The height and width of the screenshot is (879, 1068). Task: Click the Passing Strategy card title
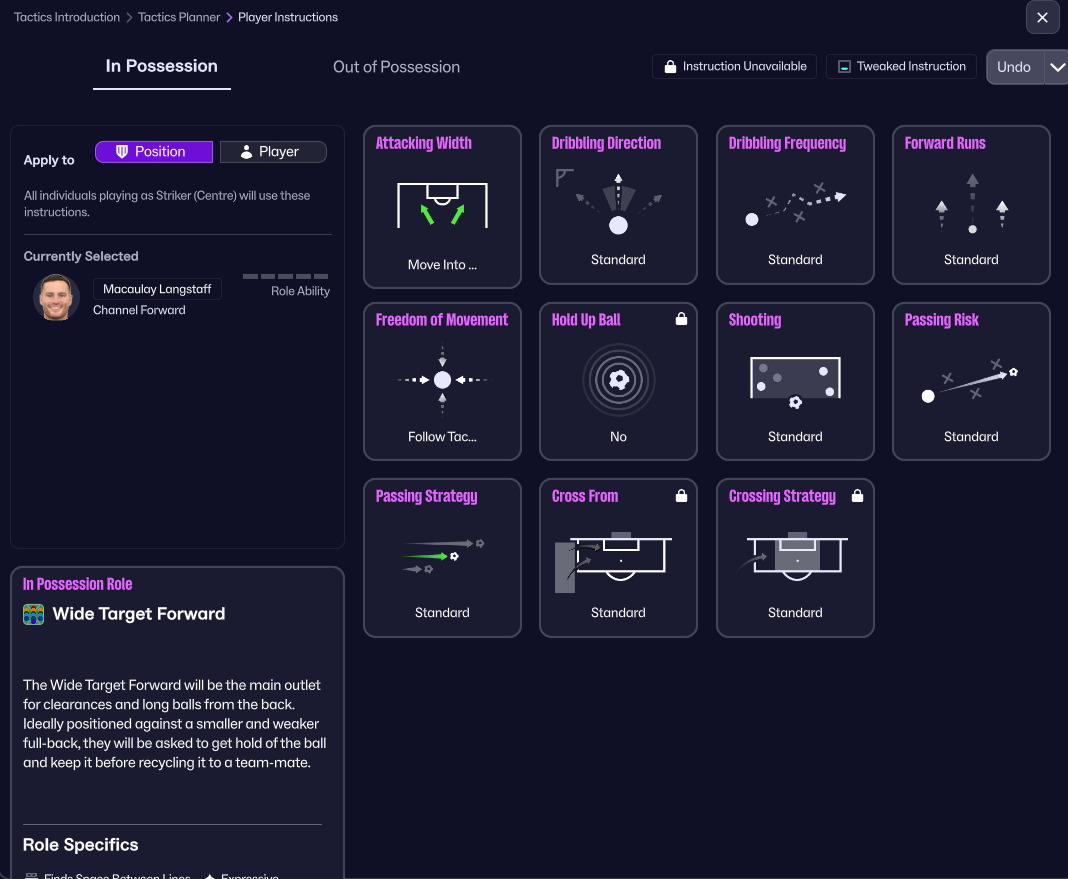426,496
